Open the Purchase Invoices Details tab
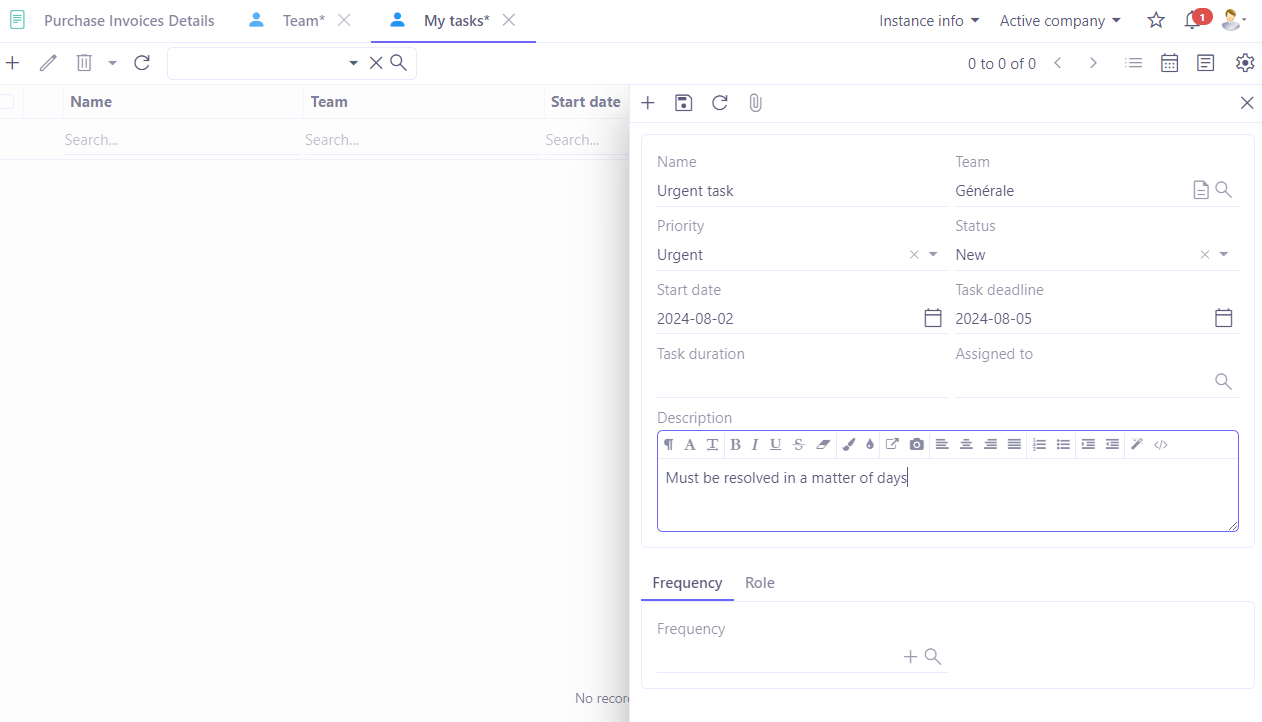Image resolution: width=1262 pixels, height=722 pixels. [128, 20]
